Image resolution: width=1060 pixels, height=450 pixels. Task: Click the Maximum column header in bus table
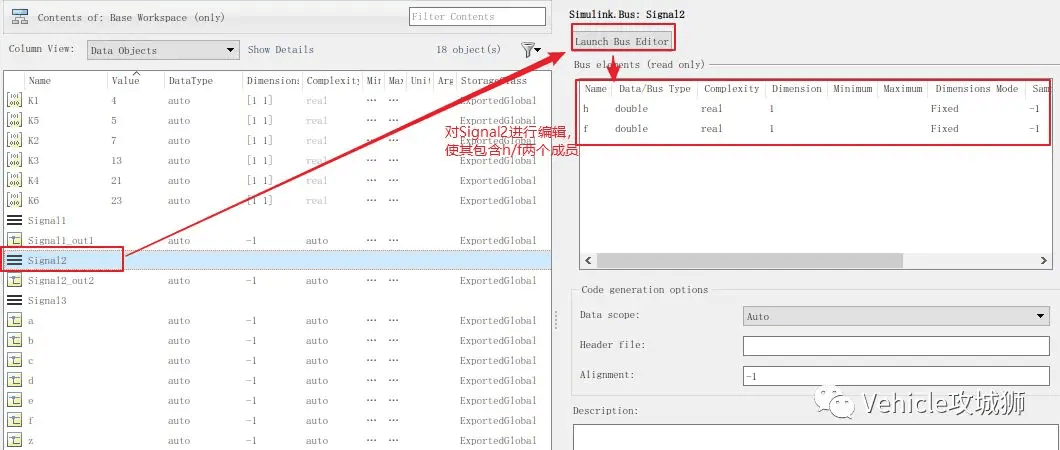(x=902, y=89)
